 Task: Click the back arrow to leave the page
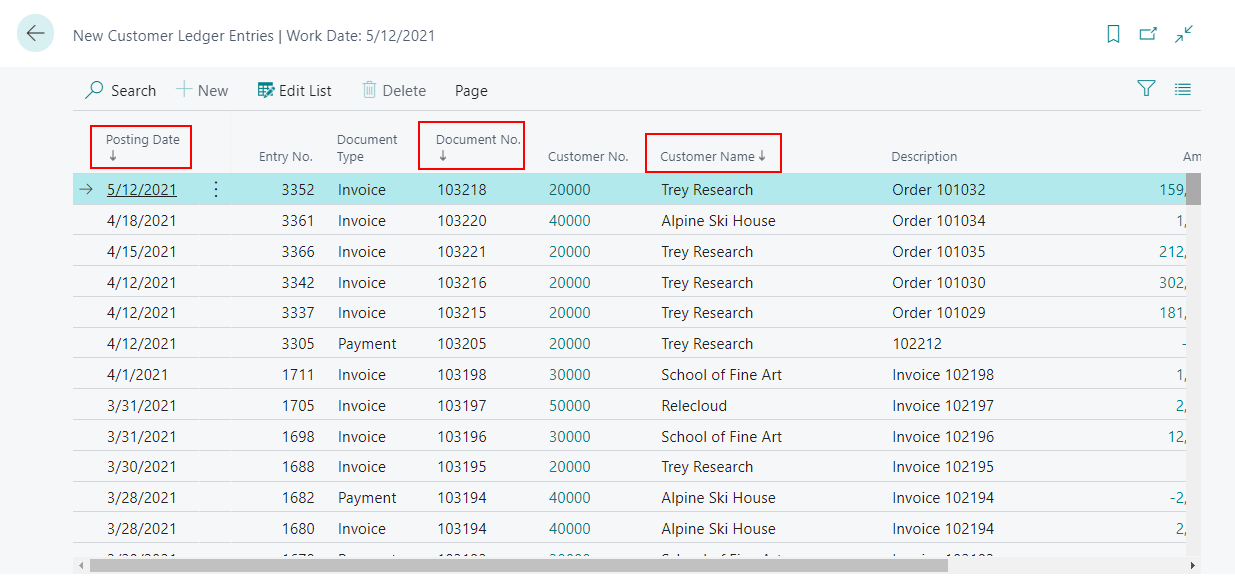35,33
